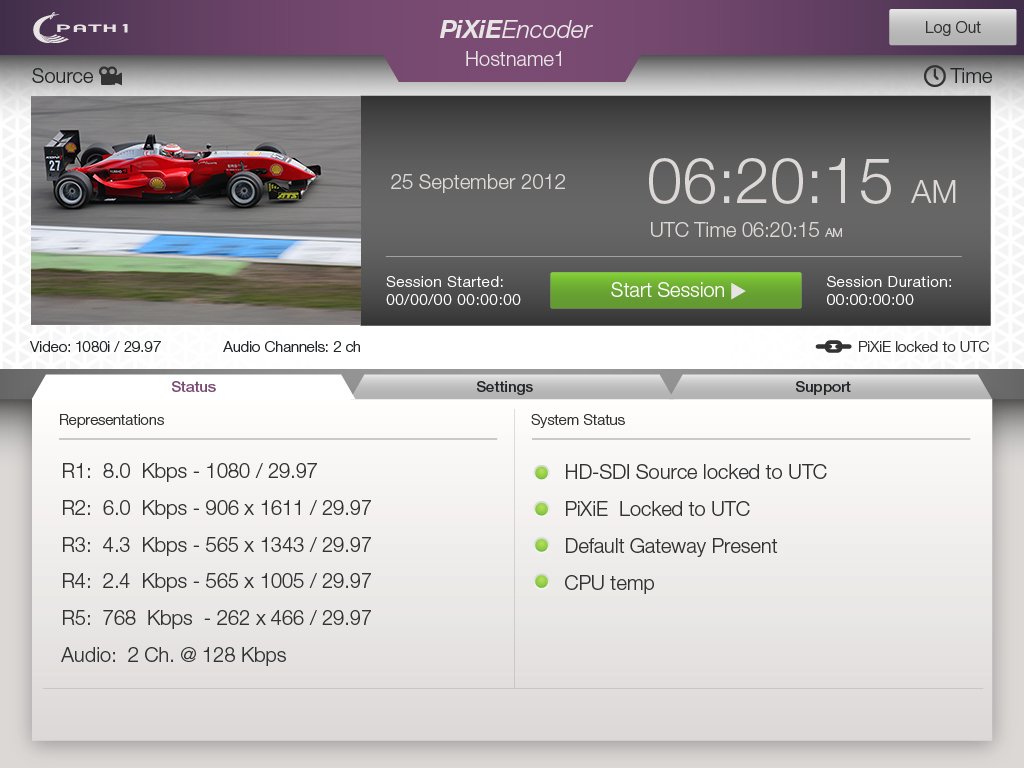Click the System Status heading
The height and width of the screenshot is (768, 1024).
click(578, 420)
